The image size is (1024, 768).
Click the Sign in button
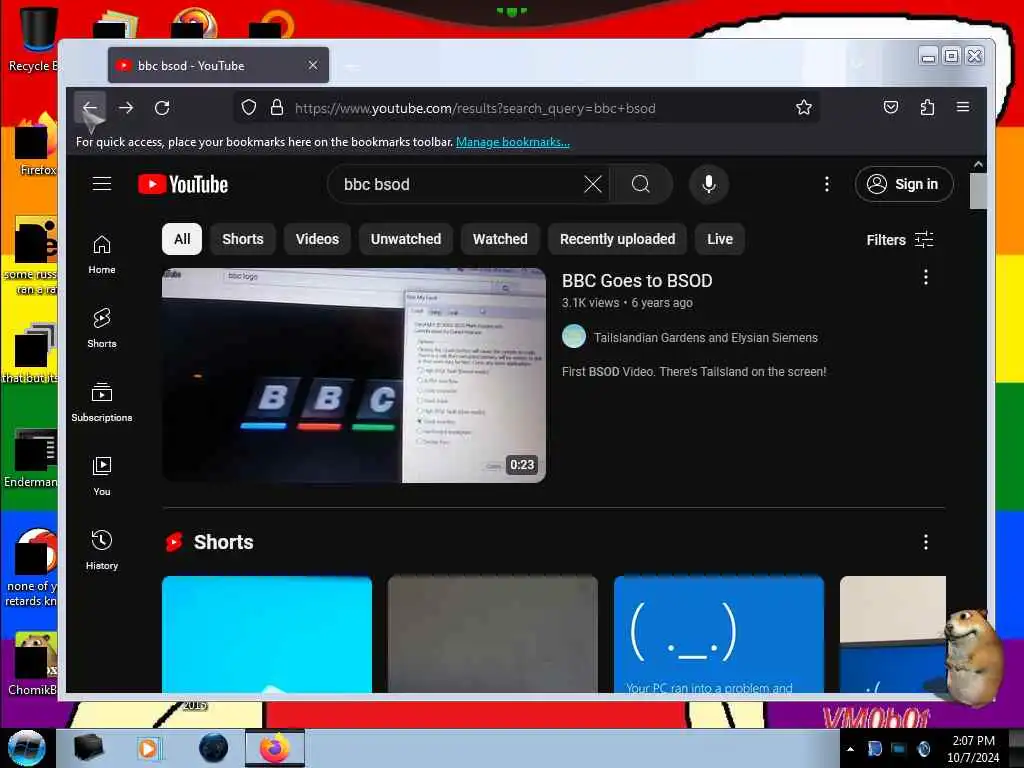point(904,184)
